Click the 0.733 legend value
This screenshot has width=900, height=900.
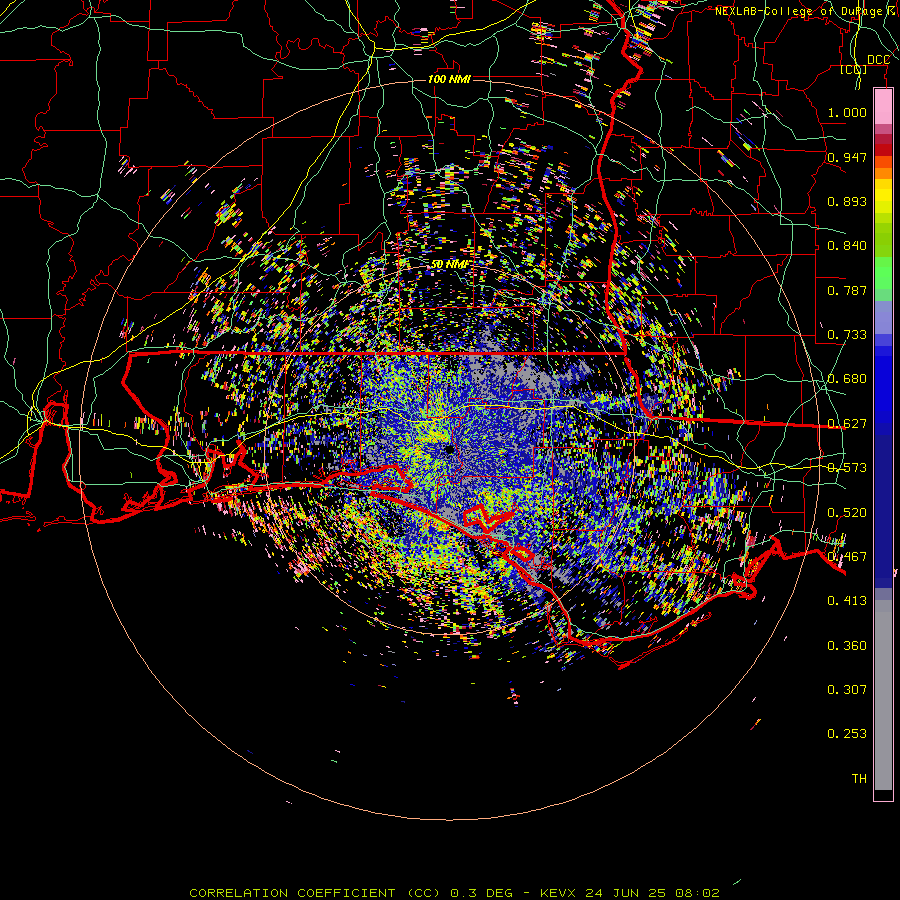coord(847,335)
